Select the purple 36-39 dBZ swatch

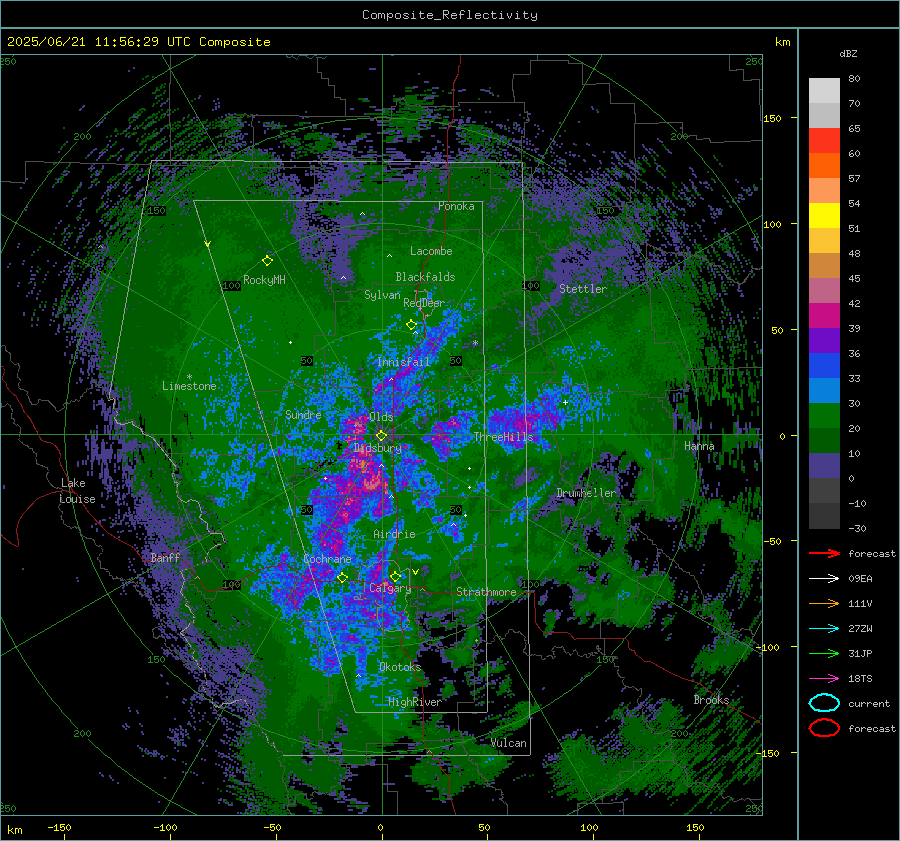(x=824, y=340)
